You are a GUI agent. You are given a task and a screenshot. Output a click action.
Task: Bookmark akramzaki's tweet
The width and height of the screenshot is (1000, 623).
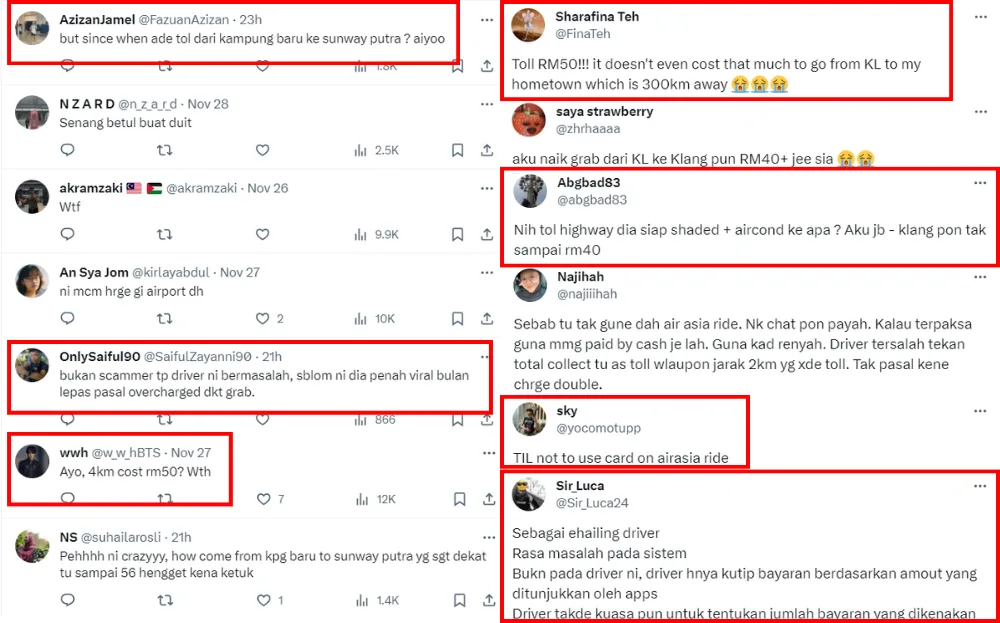457,234
